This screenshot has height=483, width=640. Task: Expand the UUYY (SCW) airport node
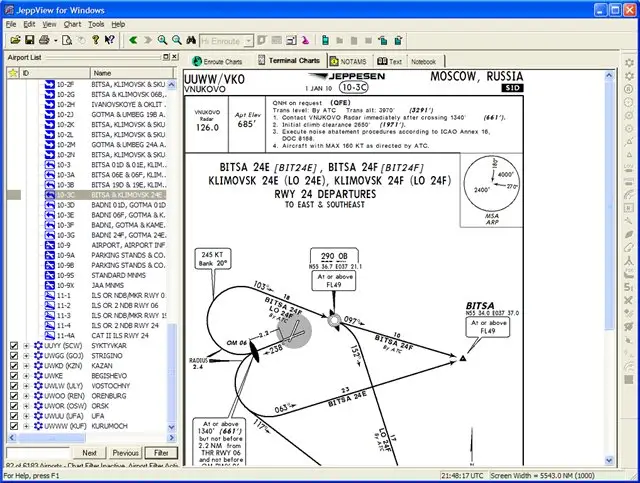tap(27, 346)
